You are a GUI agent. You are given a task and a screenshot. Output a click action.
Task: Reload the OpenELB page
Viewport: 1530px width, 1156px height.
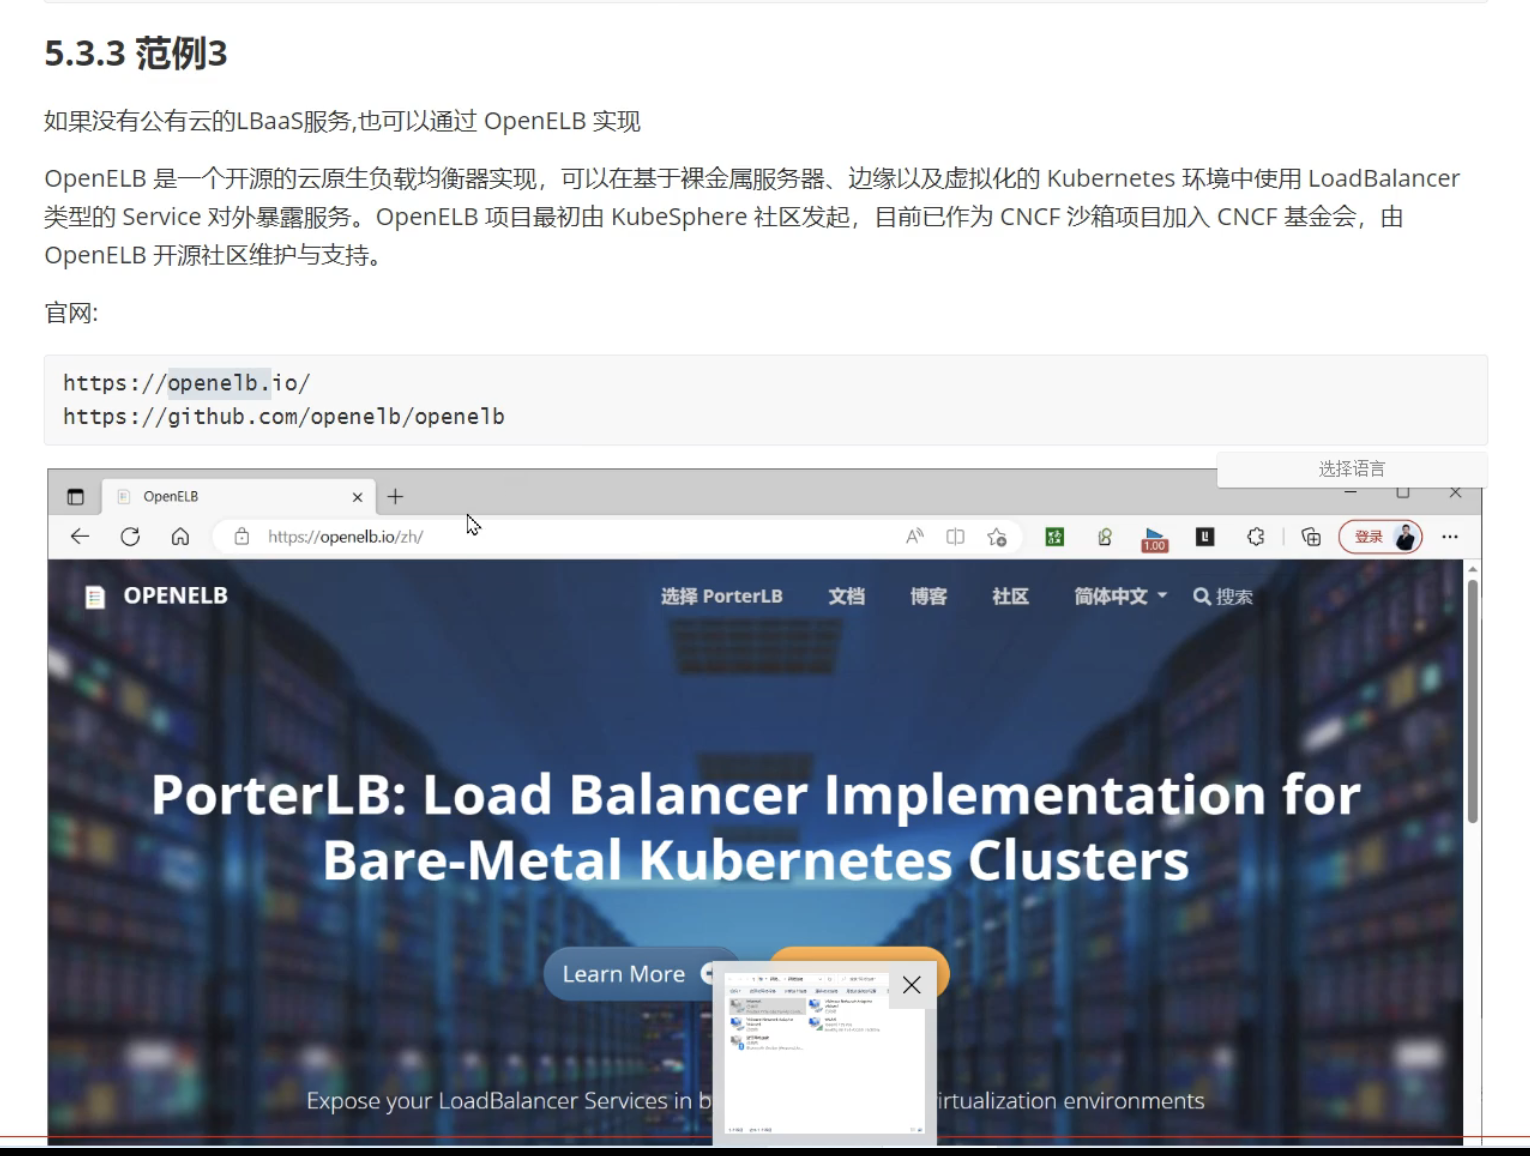click(130, 537)
